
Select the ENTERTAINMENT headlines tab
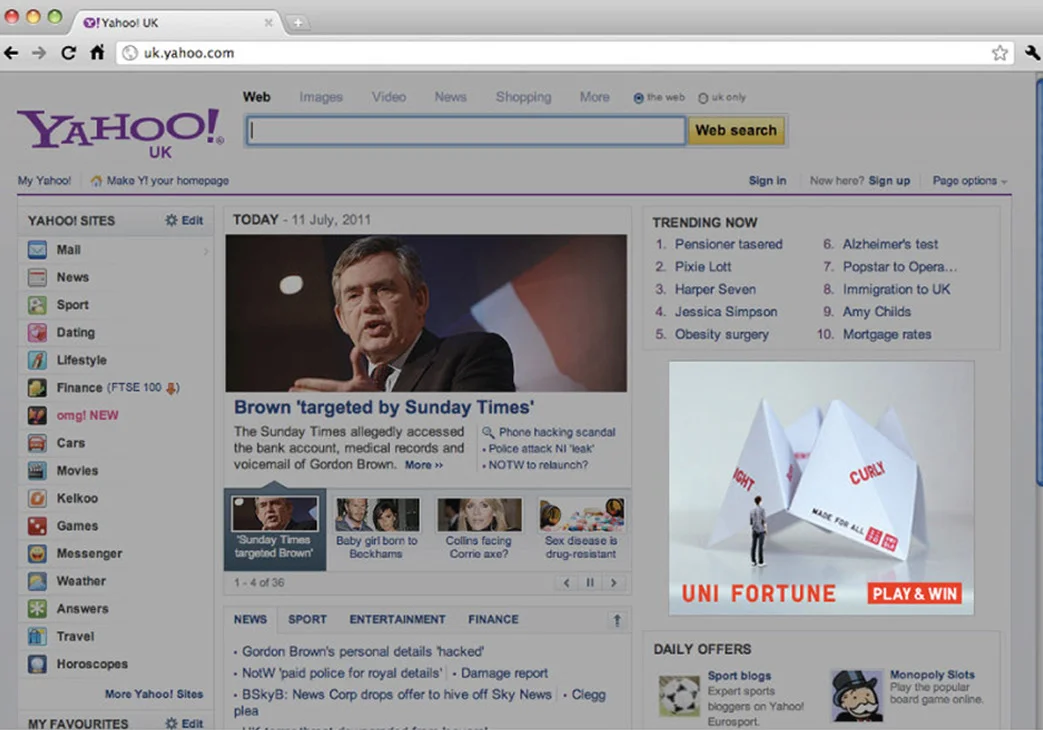397,620
